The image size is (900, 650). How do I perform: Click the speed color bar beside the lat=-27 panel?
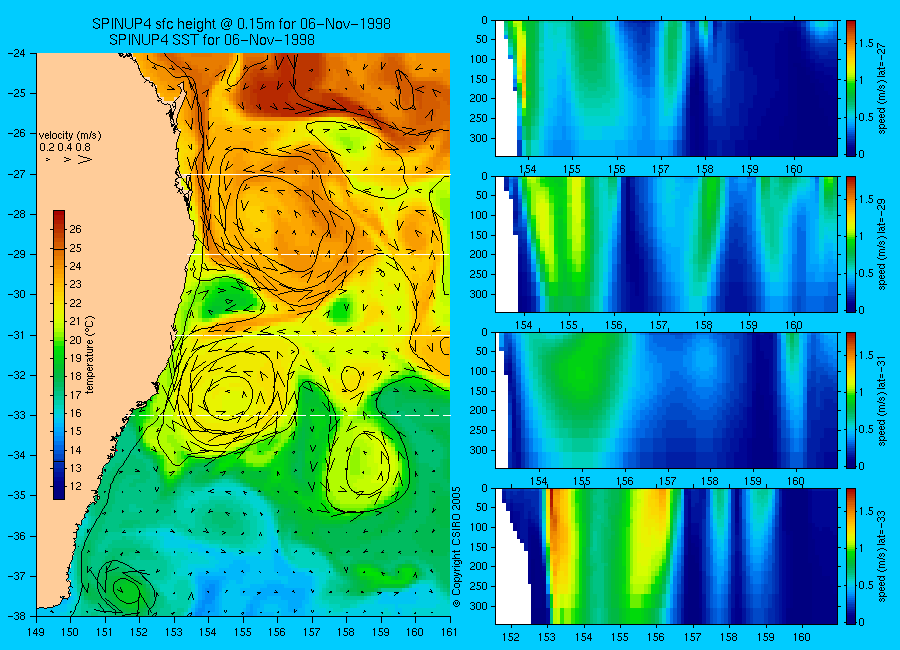850,88
